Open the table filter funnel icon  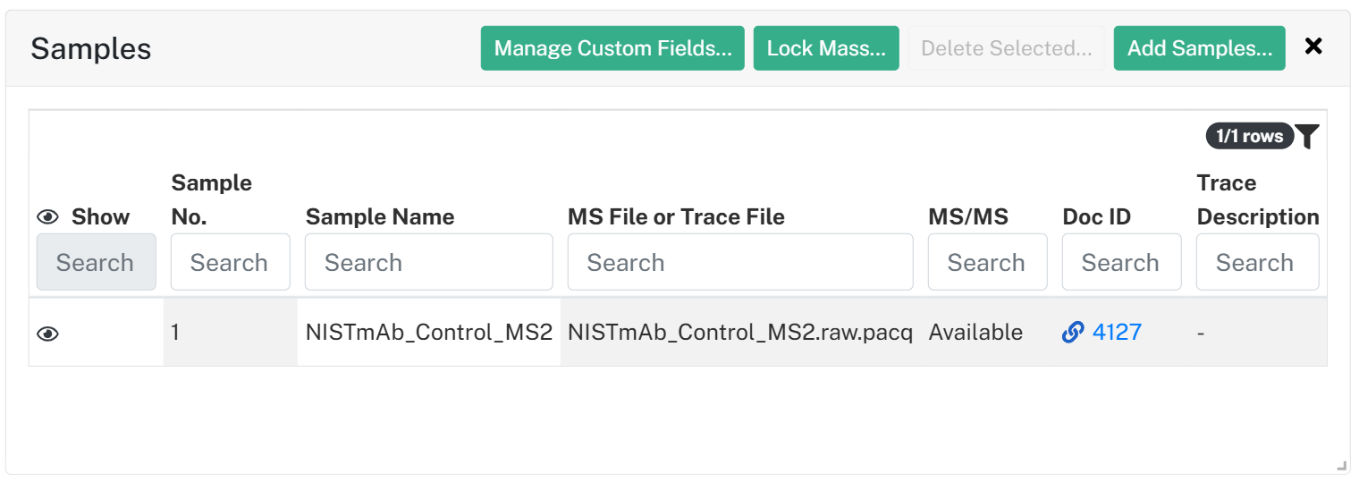[x=1307, y=137]
